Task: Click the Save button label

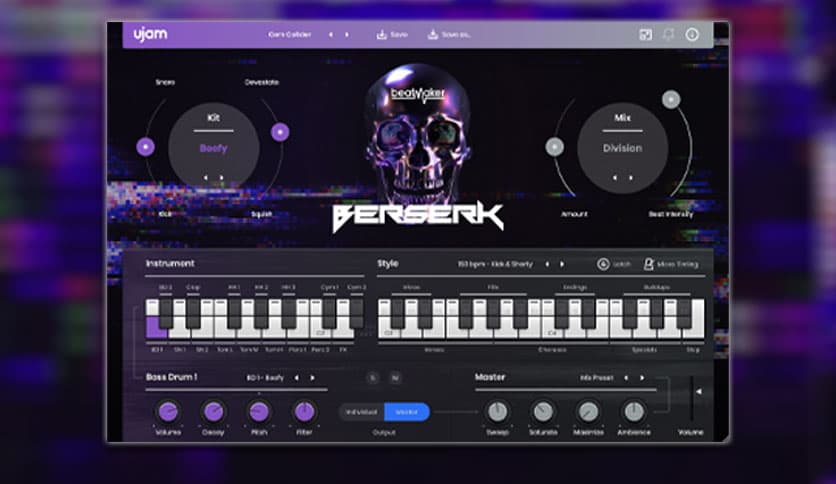Action: (399, 35)
